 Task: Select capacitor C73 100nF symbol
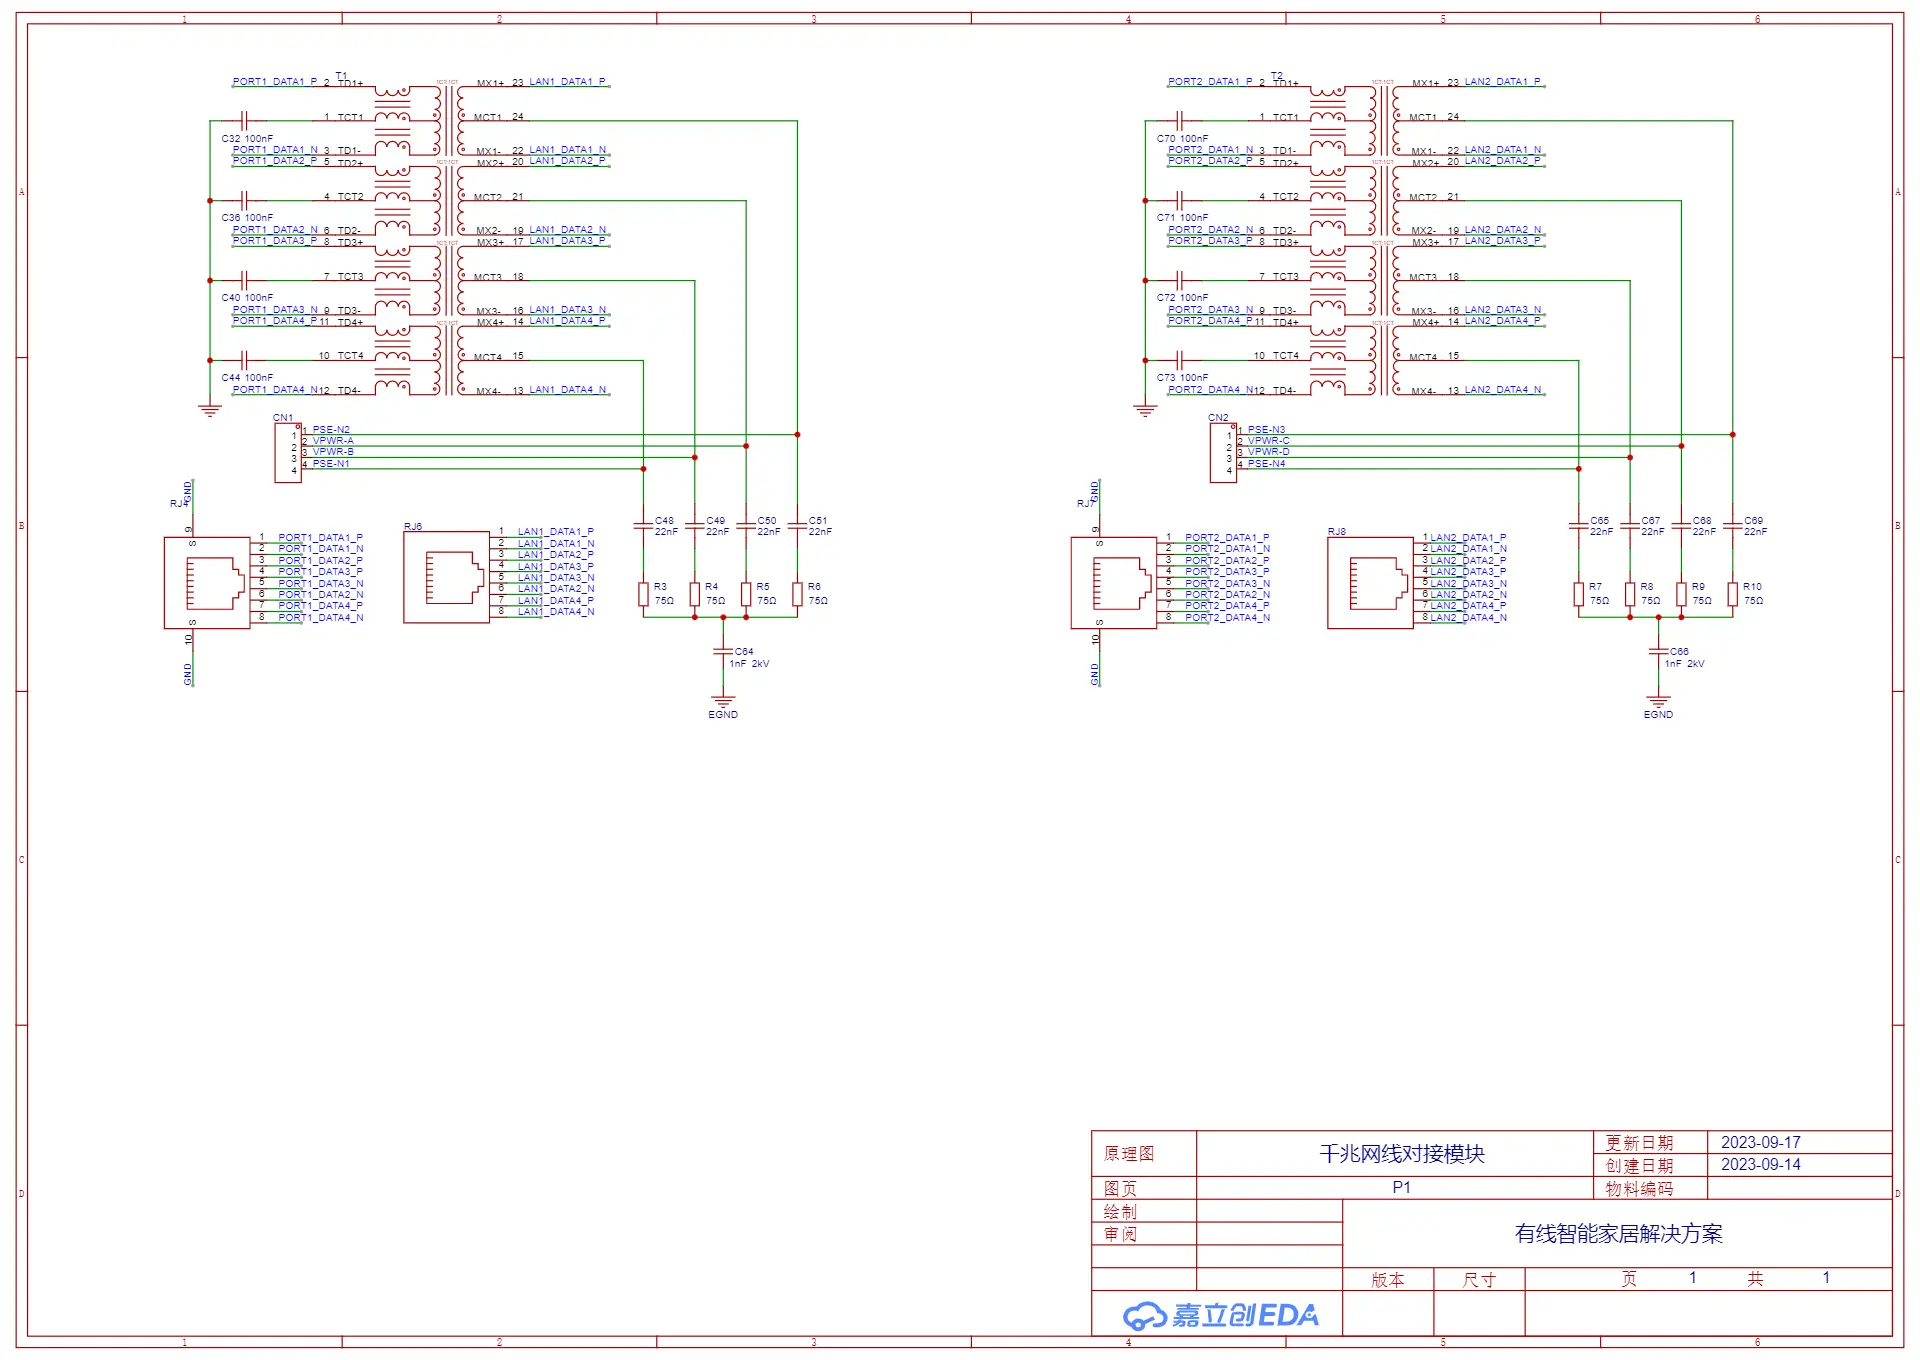tap(1179, 360)
